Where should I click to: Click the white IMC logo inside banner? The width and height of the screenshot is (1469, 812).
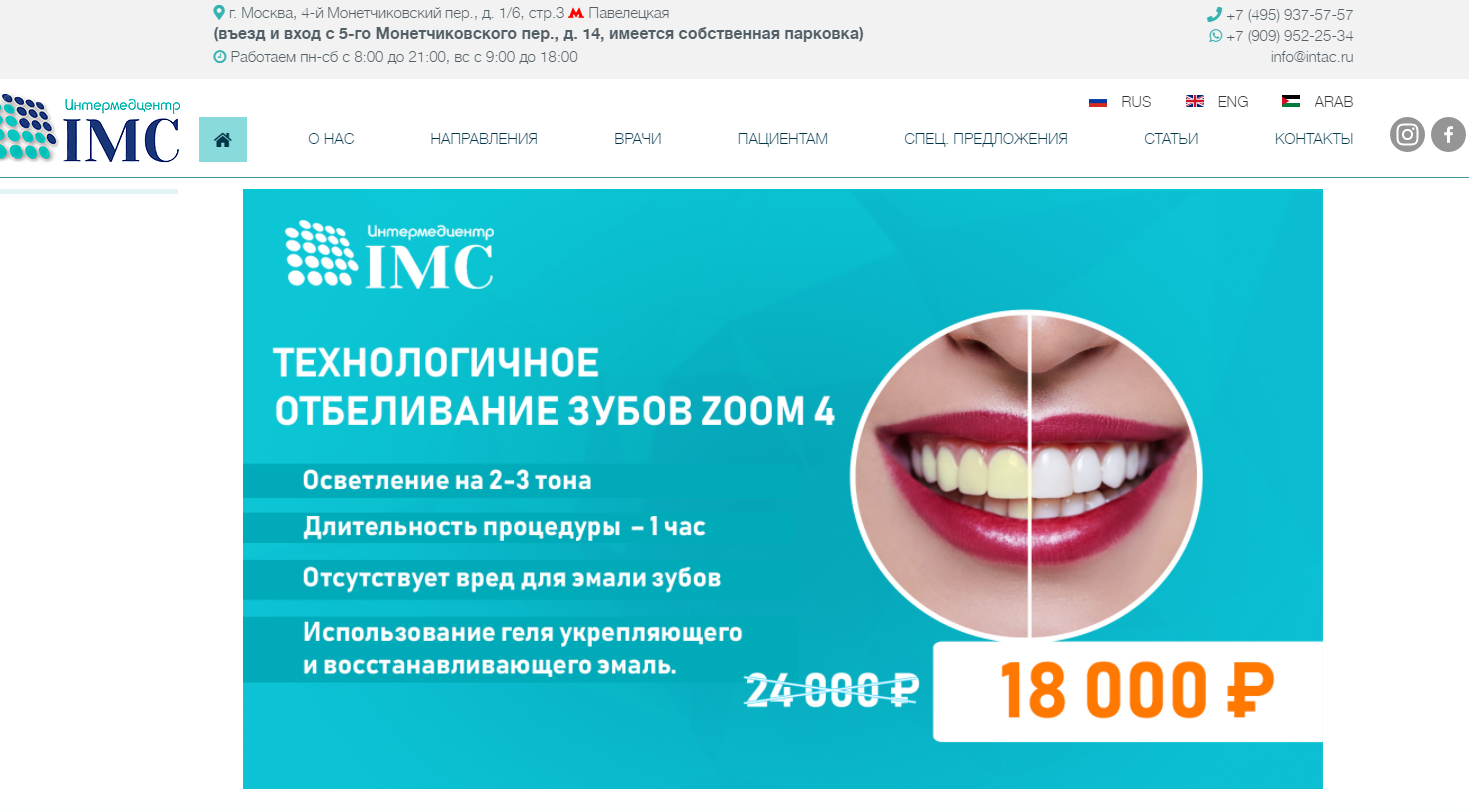point(389,255)
